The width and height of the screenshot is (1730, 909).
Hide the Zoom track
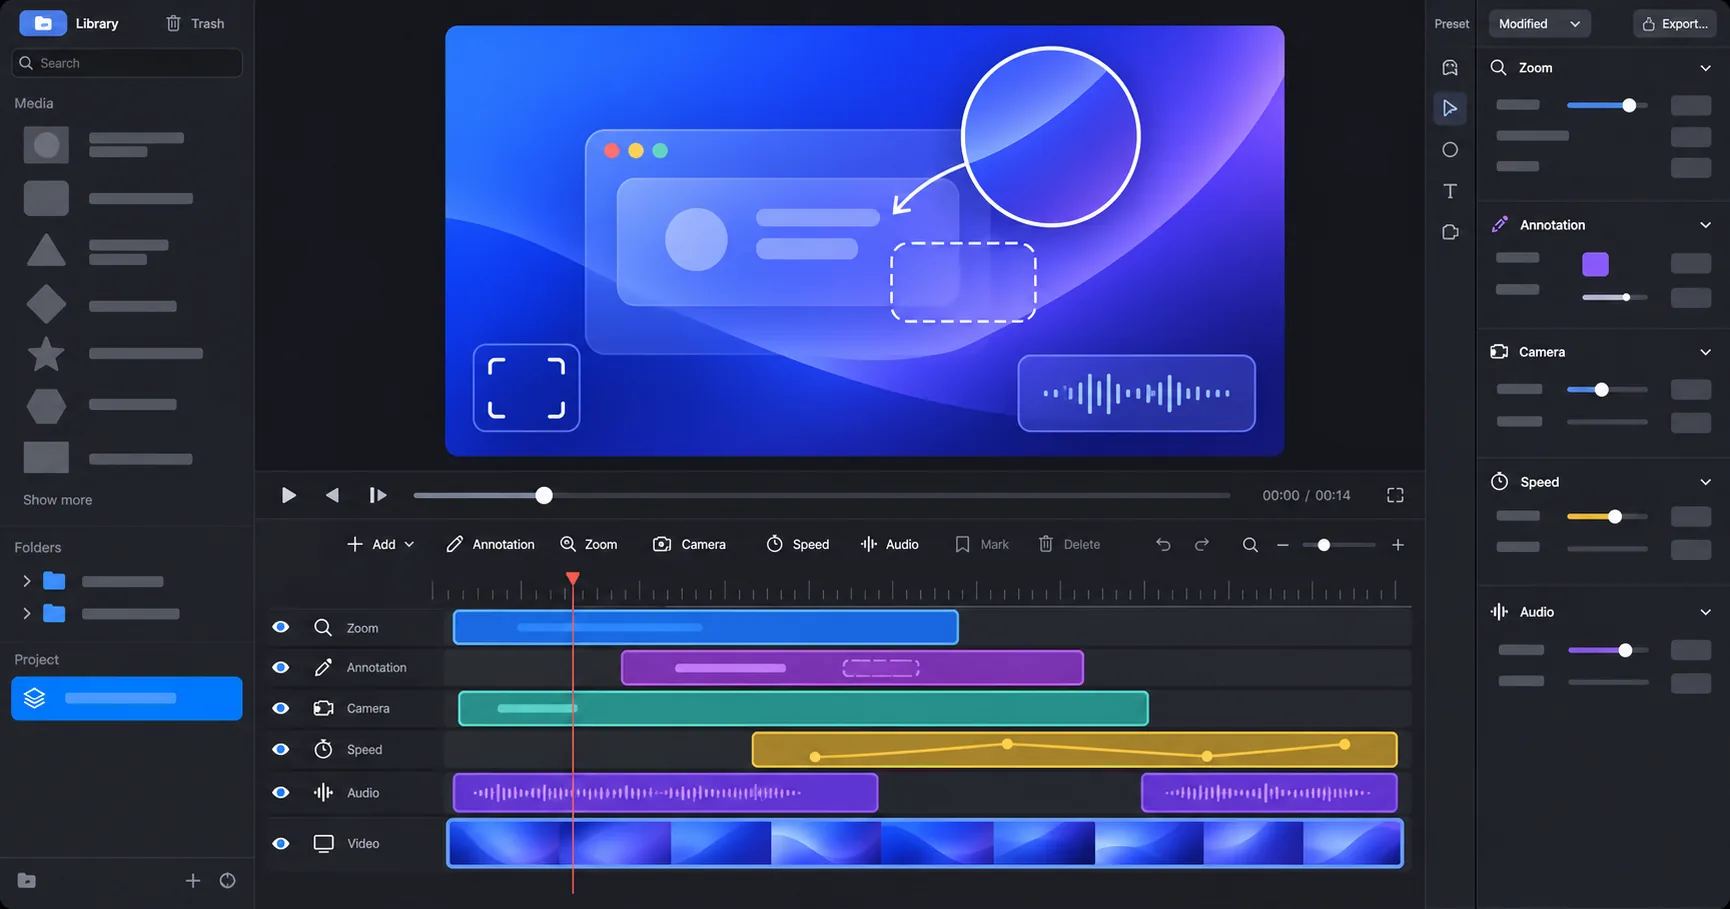281,627
